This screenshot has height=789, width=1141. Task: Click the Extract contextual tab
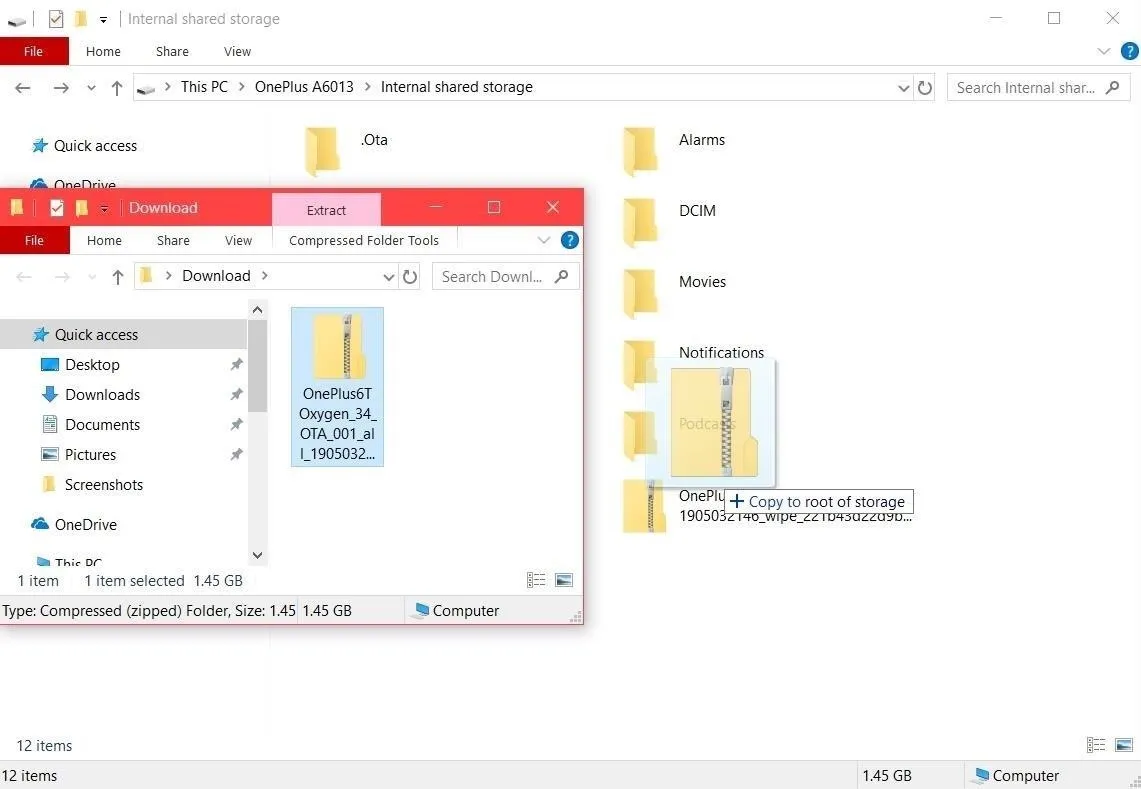(x=326, y=210)
